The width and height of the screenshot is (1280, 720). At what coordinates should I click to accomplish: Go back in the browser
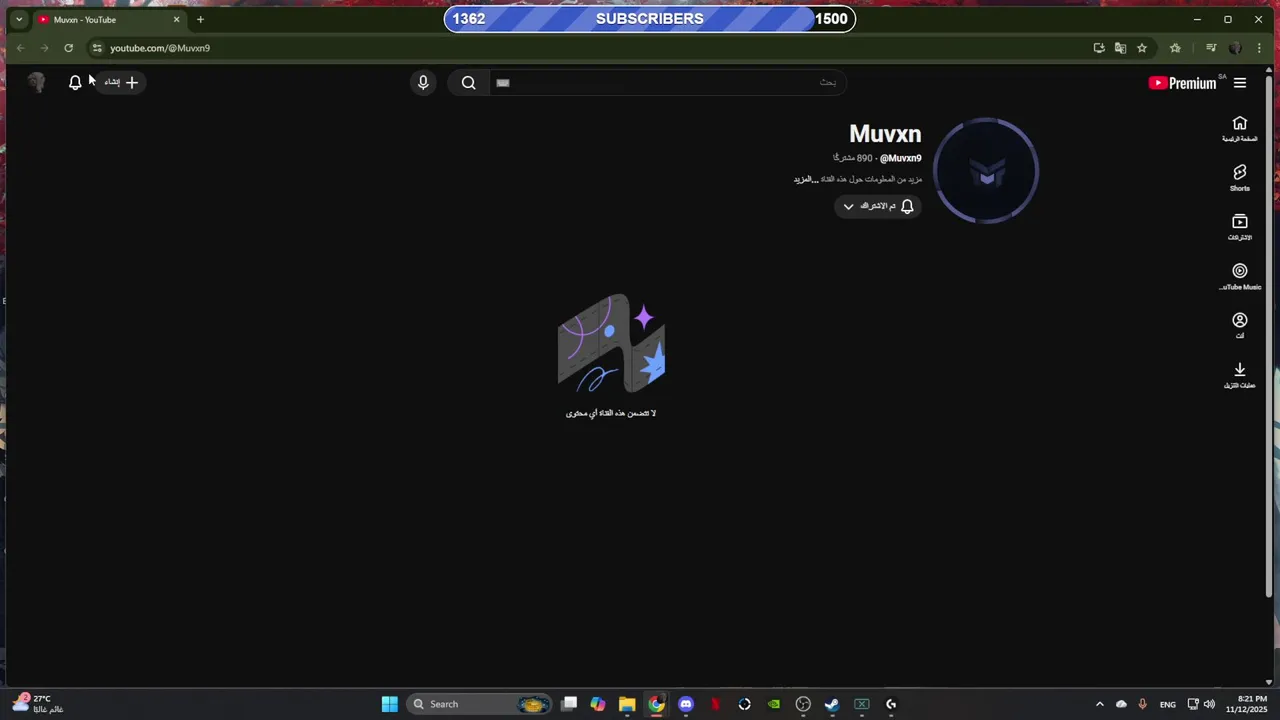[x=20, y=48]
